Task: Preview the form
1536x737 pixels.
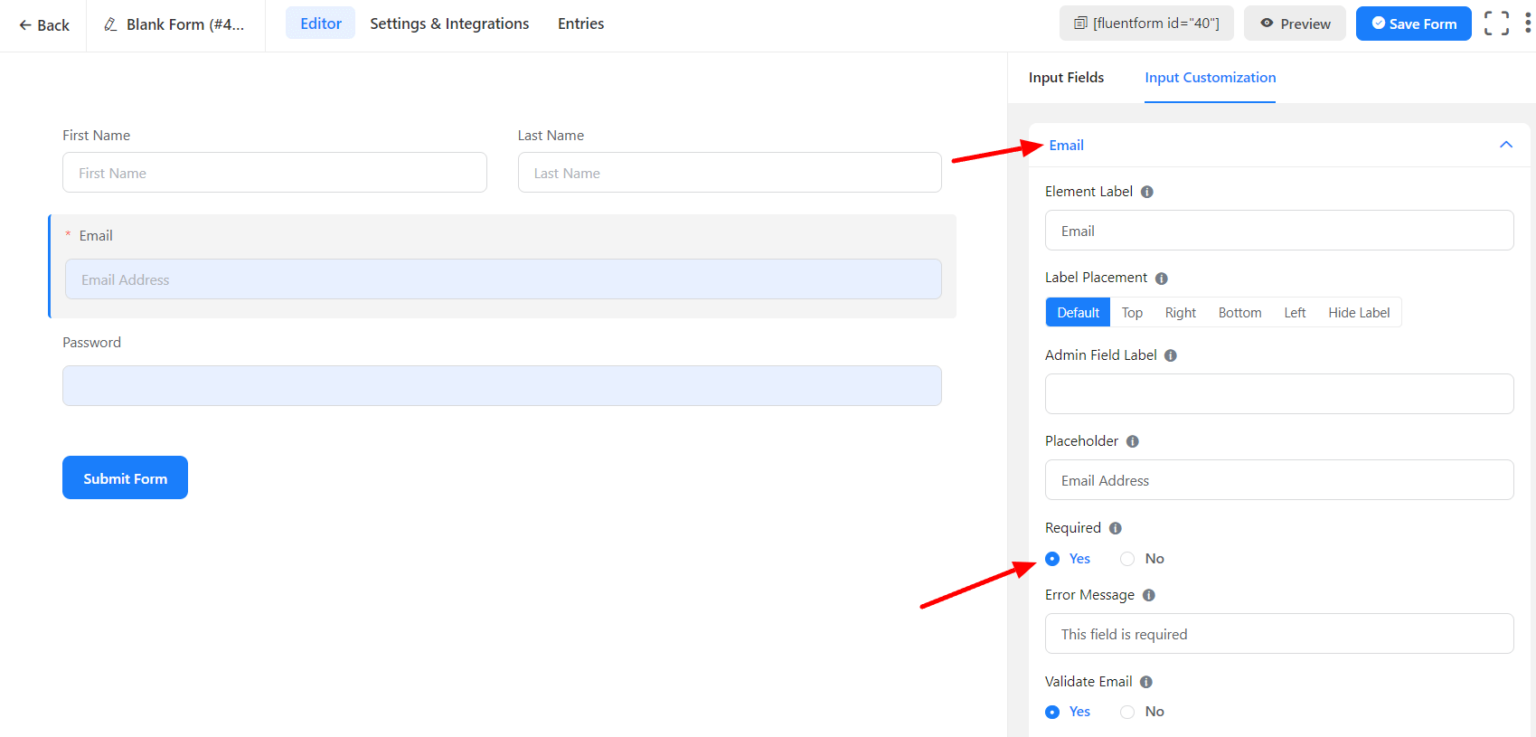Action: click(x=1294, y=22)
